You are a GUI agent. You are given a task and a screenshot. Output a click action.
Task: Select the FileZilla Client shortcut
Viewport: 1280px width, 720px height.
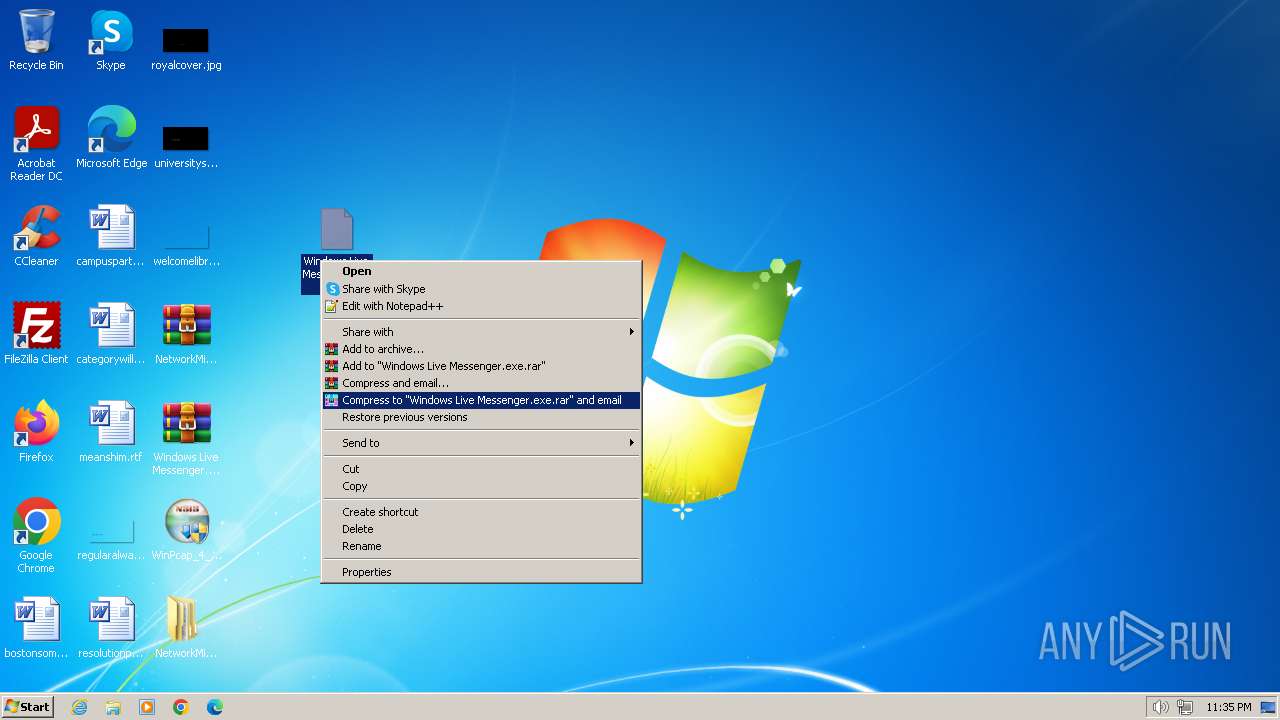pos(36,334)
